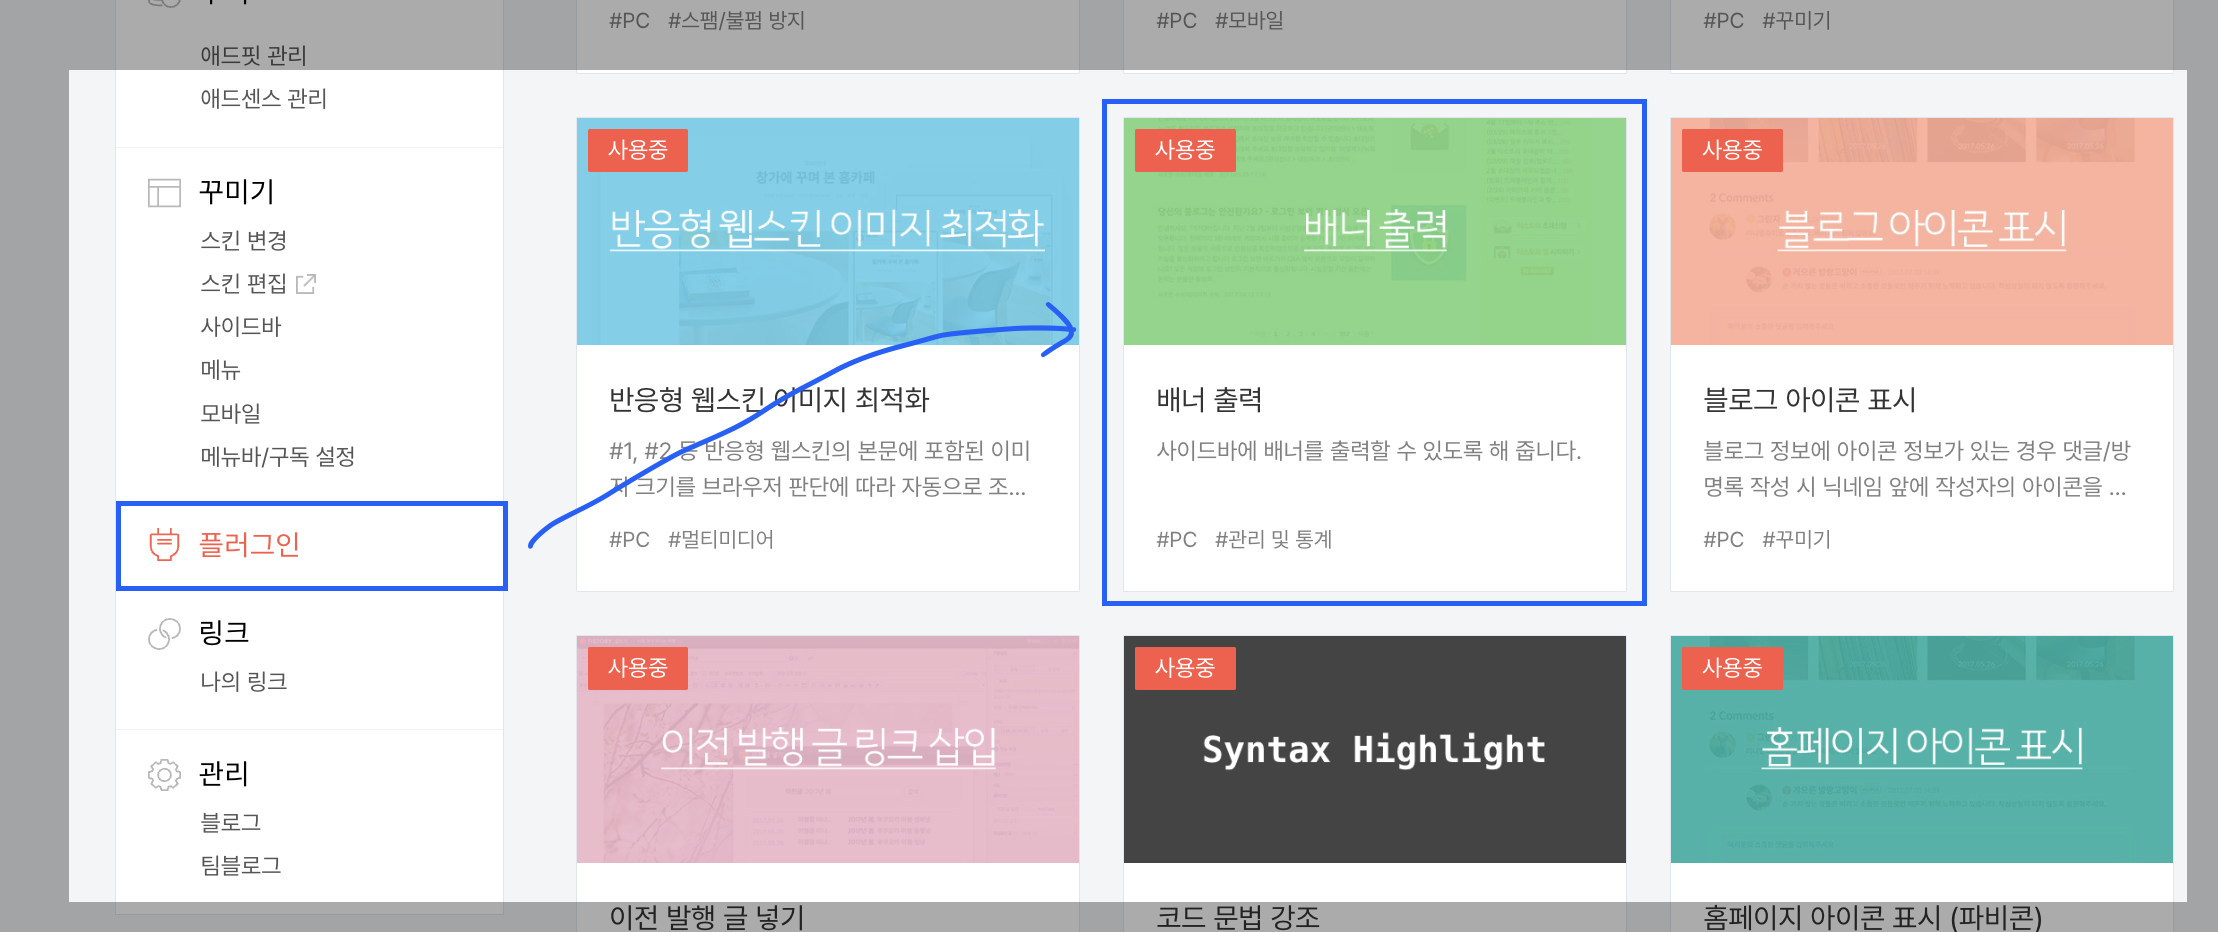
Task: Click 블로그 아이콘 표시 description text
Action: (x=1917, y=469)
